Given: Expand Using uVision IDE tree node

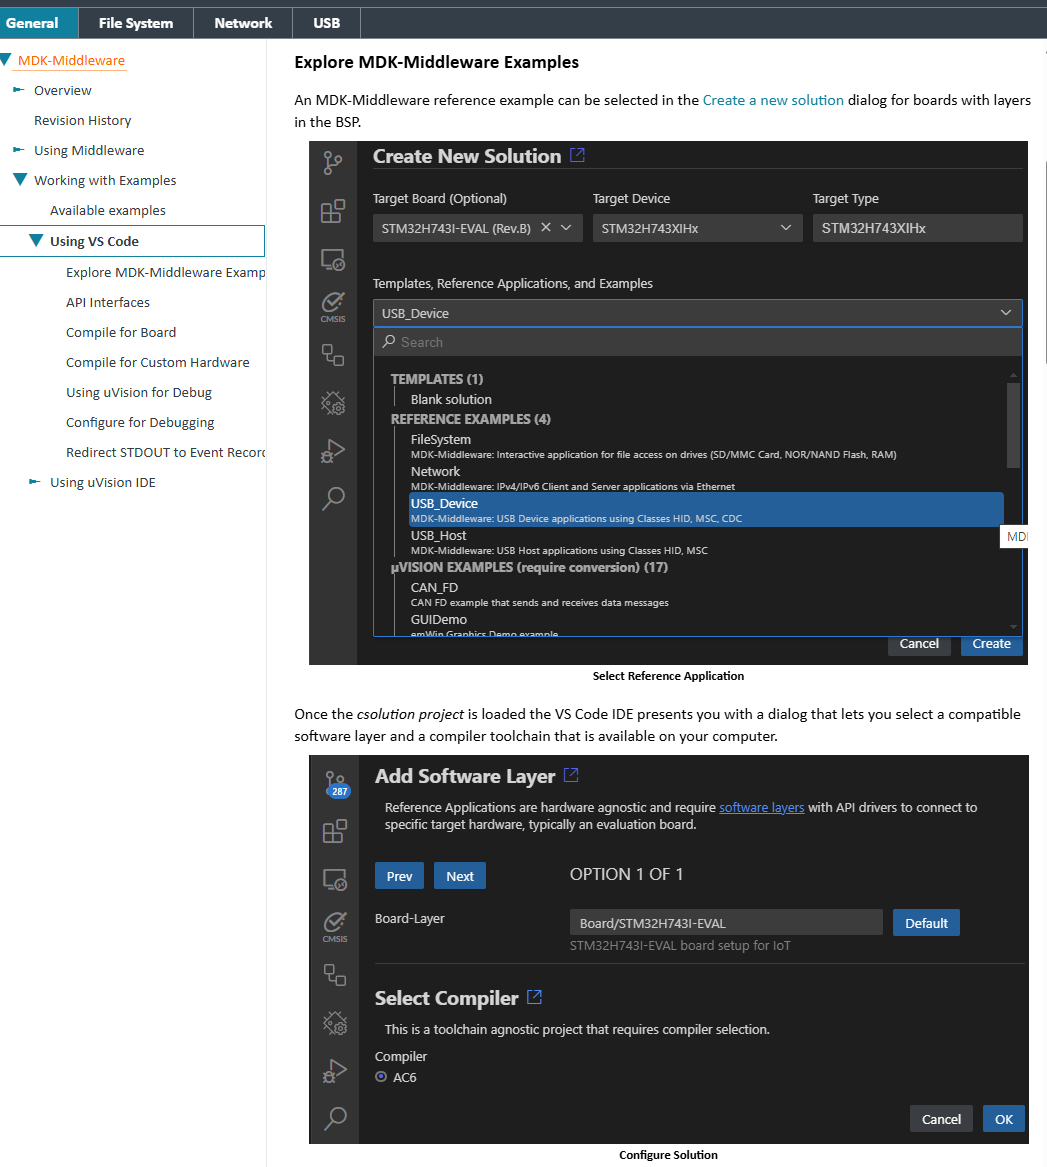Looking at the screenshot, I should point(34,482).
